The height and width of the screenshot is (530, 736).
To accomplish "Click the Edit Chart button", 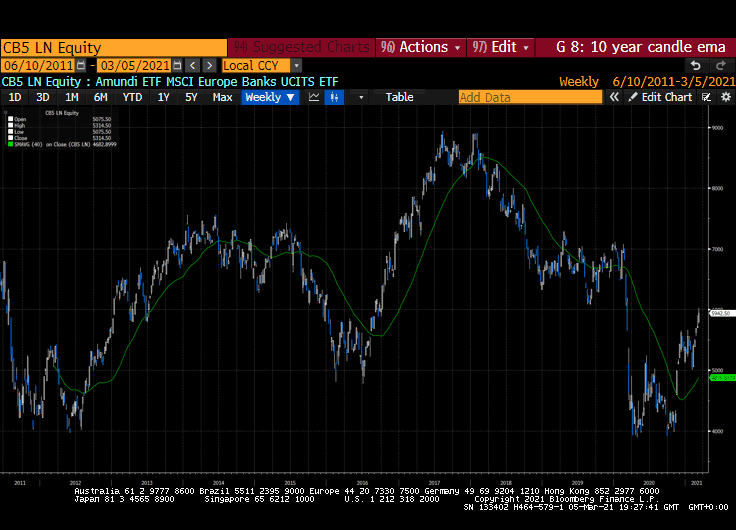I will (x=660, y=97).
